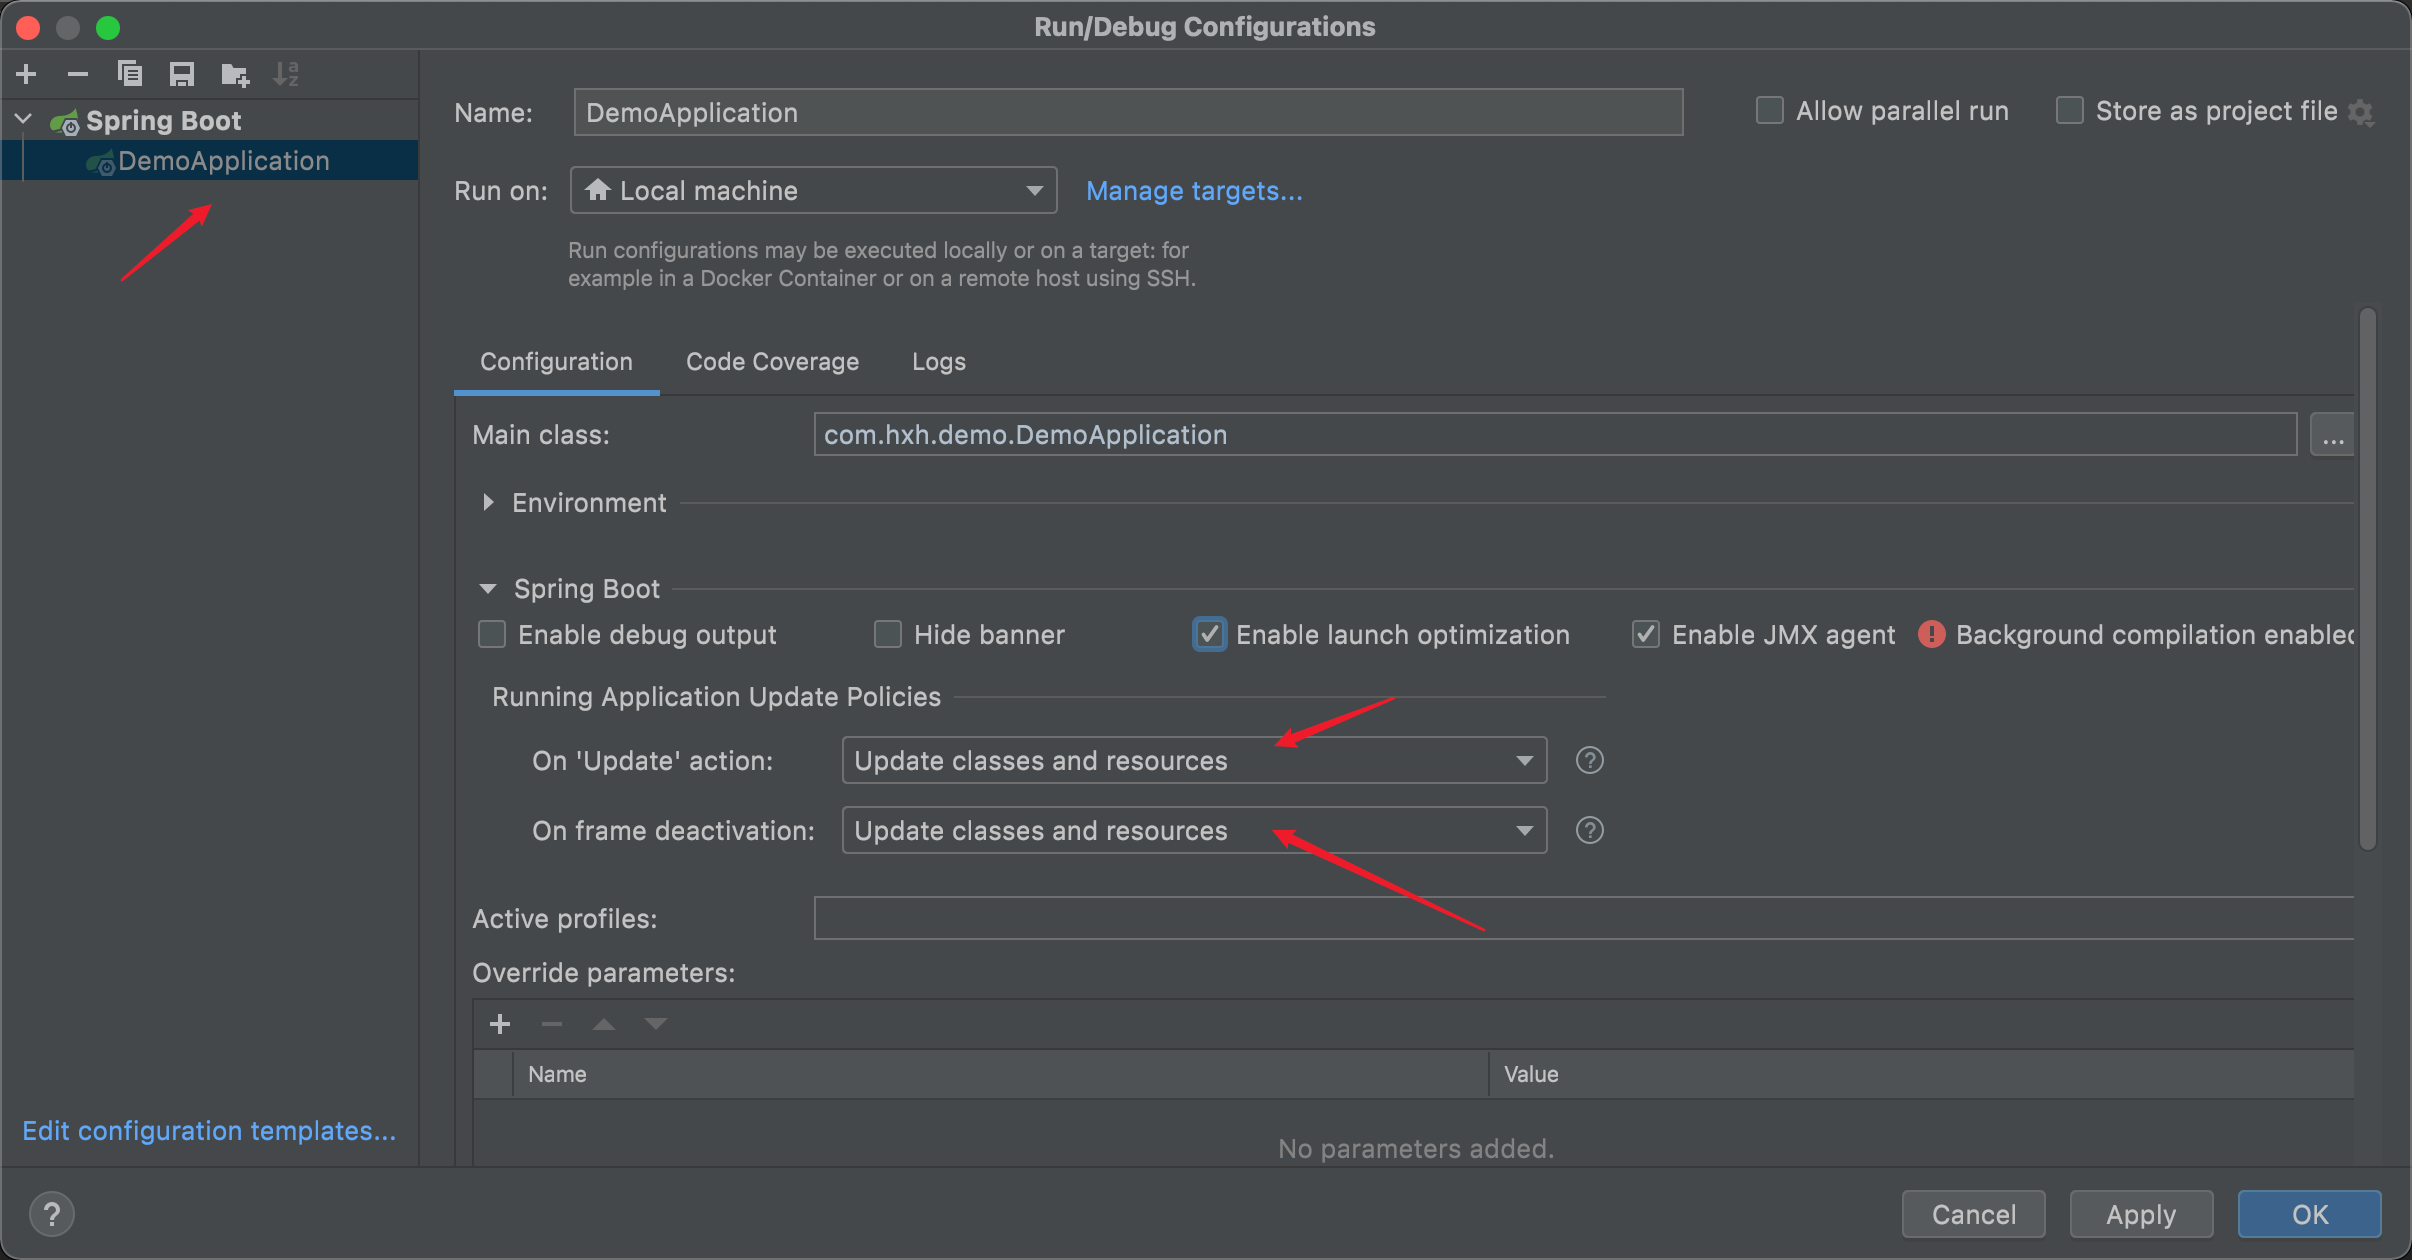2412x1260 pixels.
Task: Create a new configuration folder
Action: (x=234, y=73)
